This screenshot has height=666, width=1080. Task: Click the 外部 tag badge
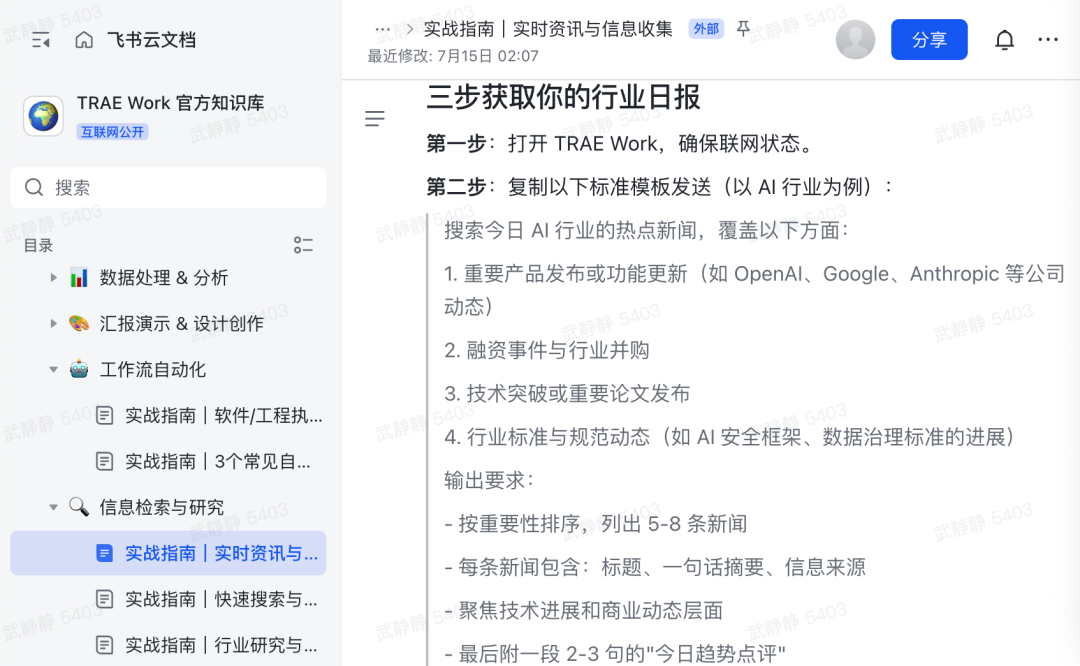click(706, 29)
